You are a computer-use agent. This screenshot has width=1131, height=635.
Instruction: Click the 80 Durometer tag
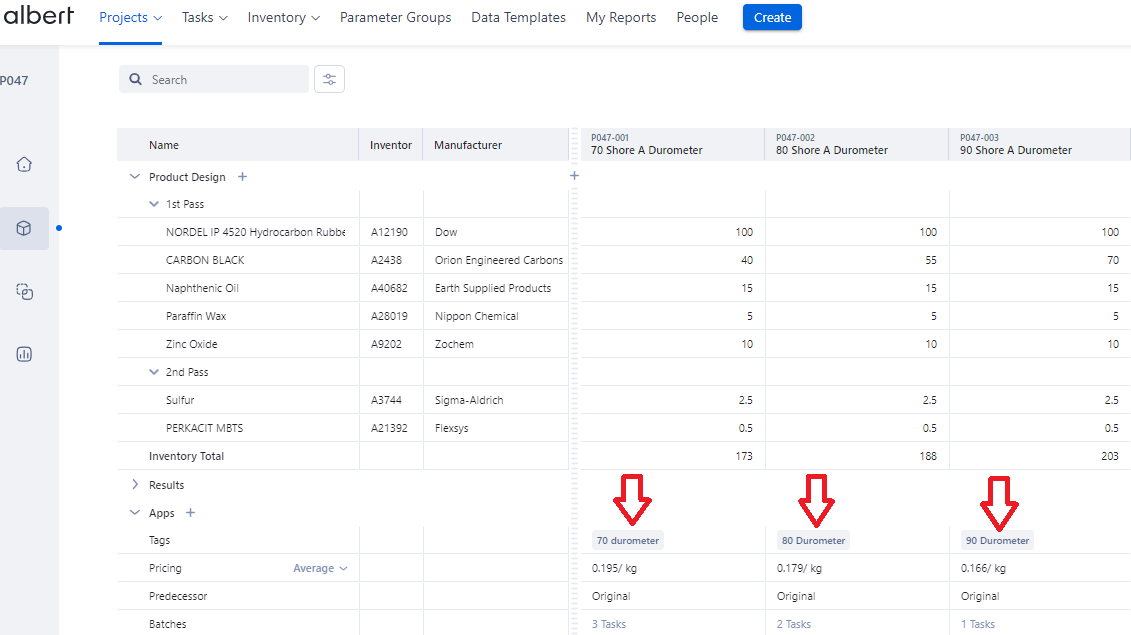coord(813,540)
